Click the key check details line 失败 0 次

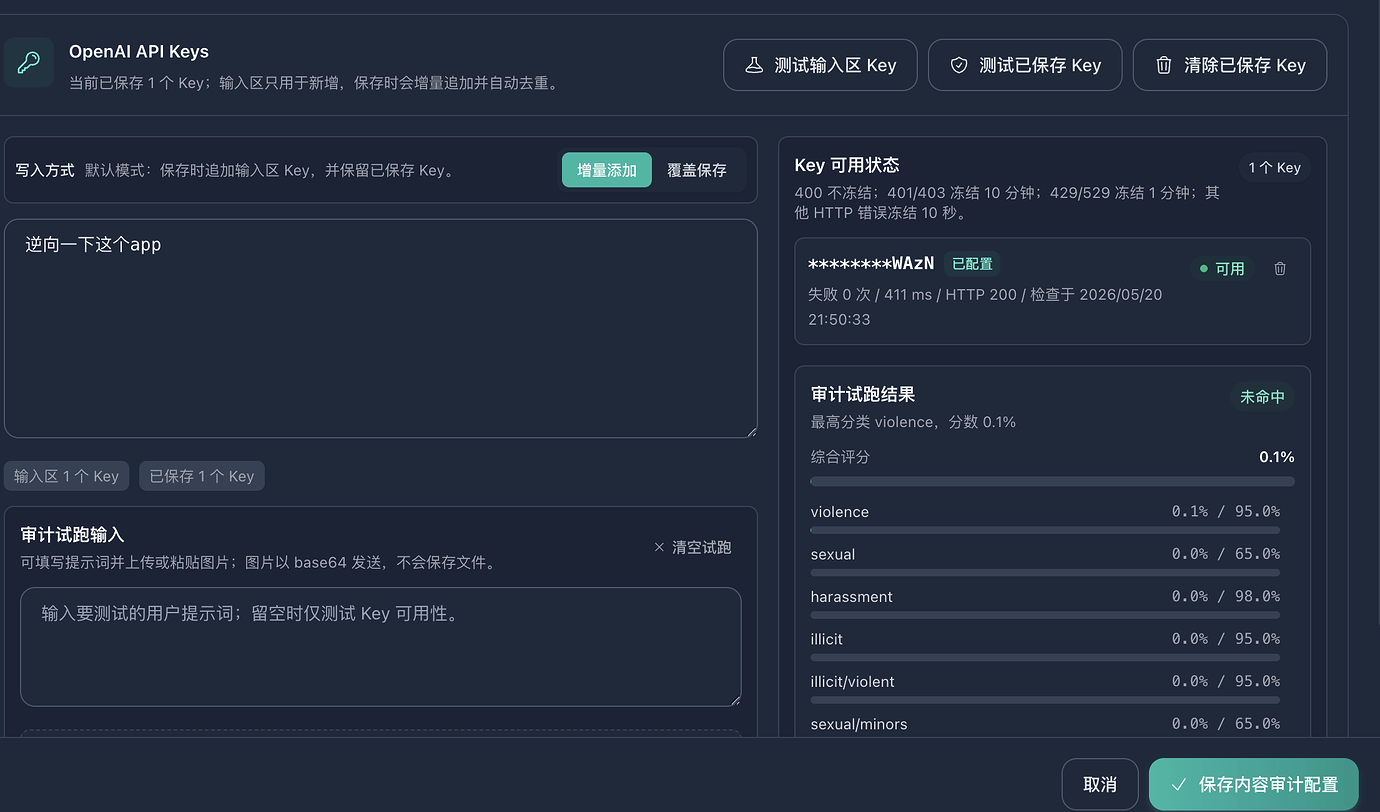coord(985,307)
